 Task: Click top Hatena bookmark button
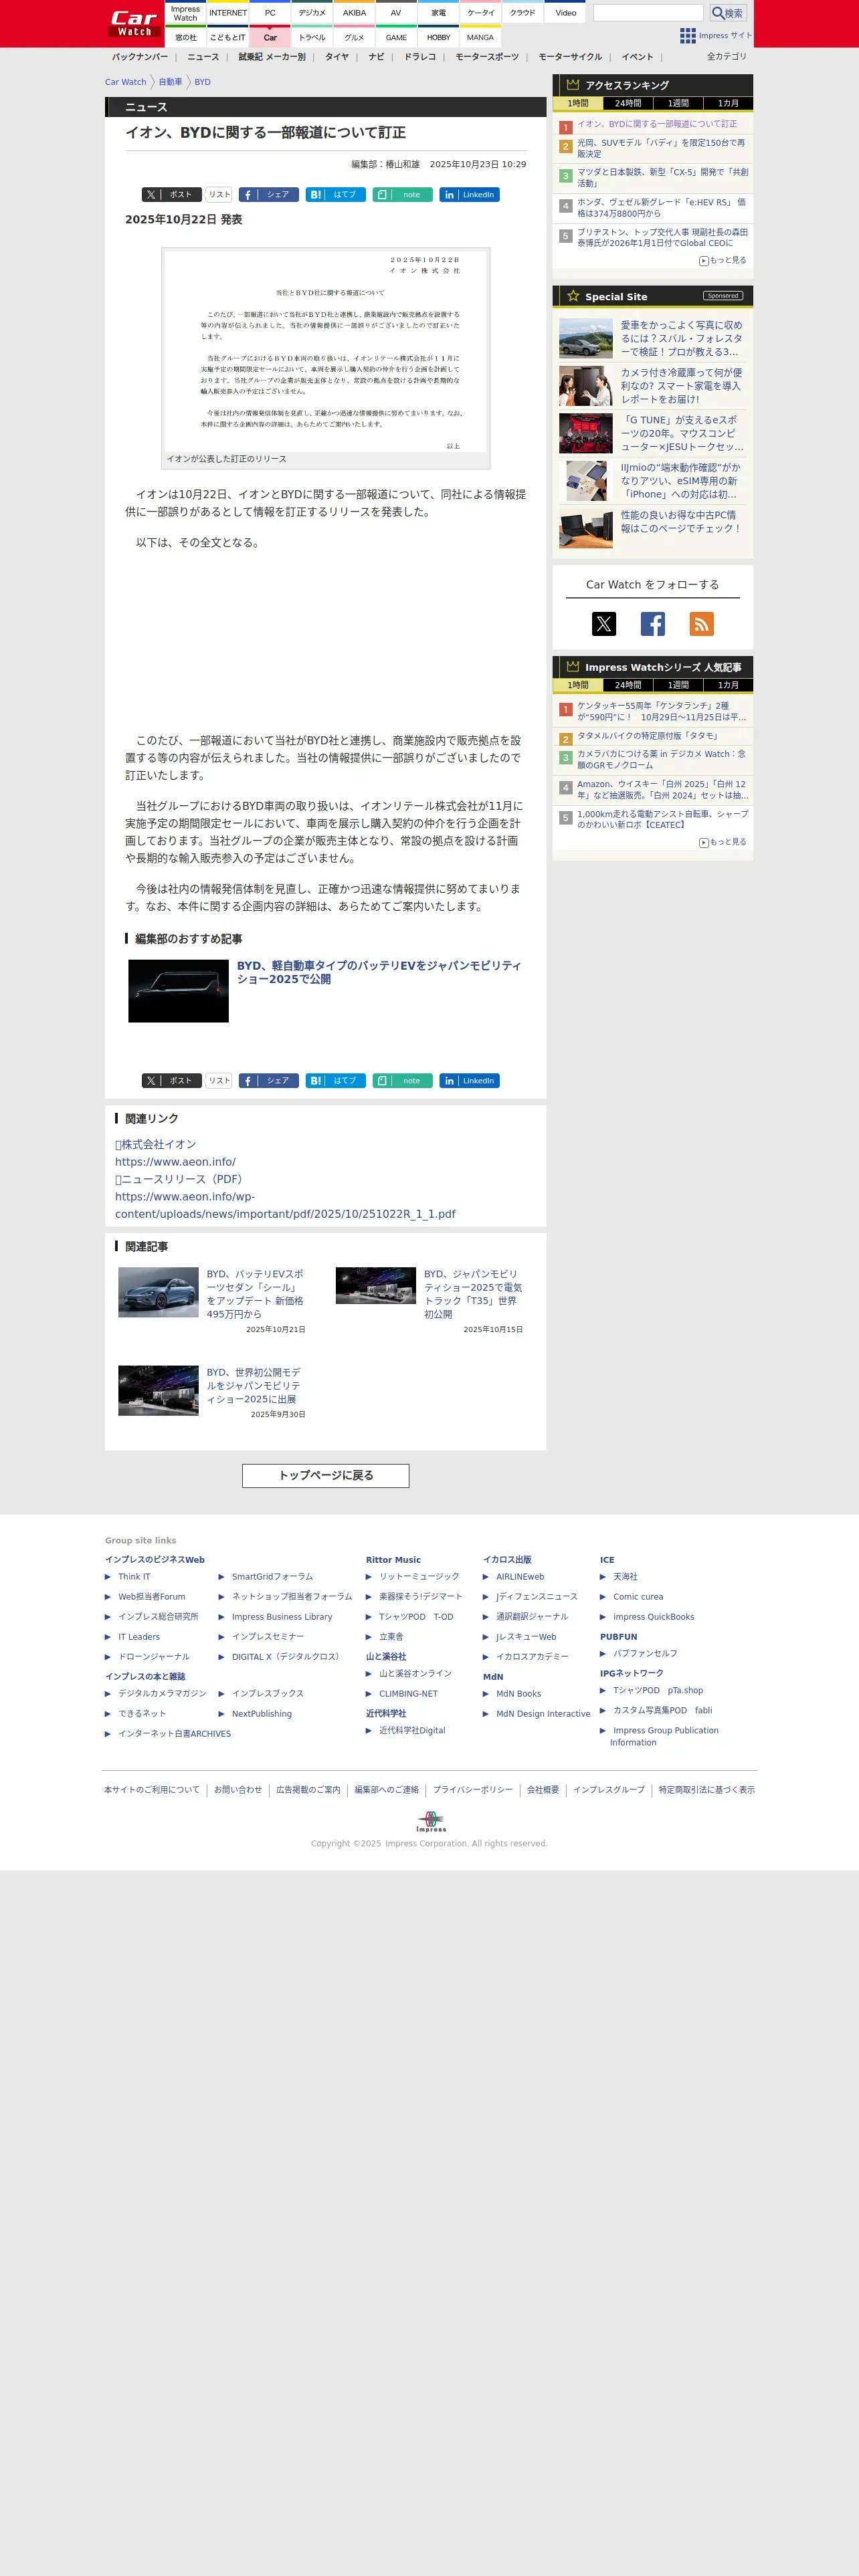point(335,195)
